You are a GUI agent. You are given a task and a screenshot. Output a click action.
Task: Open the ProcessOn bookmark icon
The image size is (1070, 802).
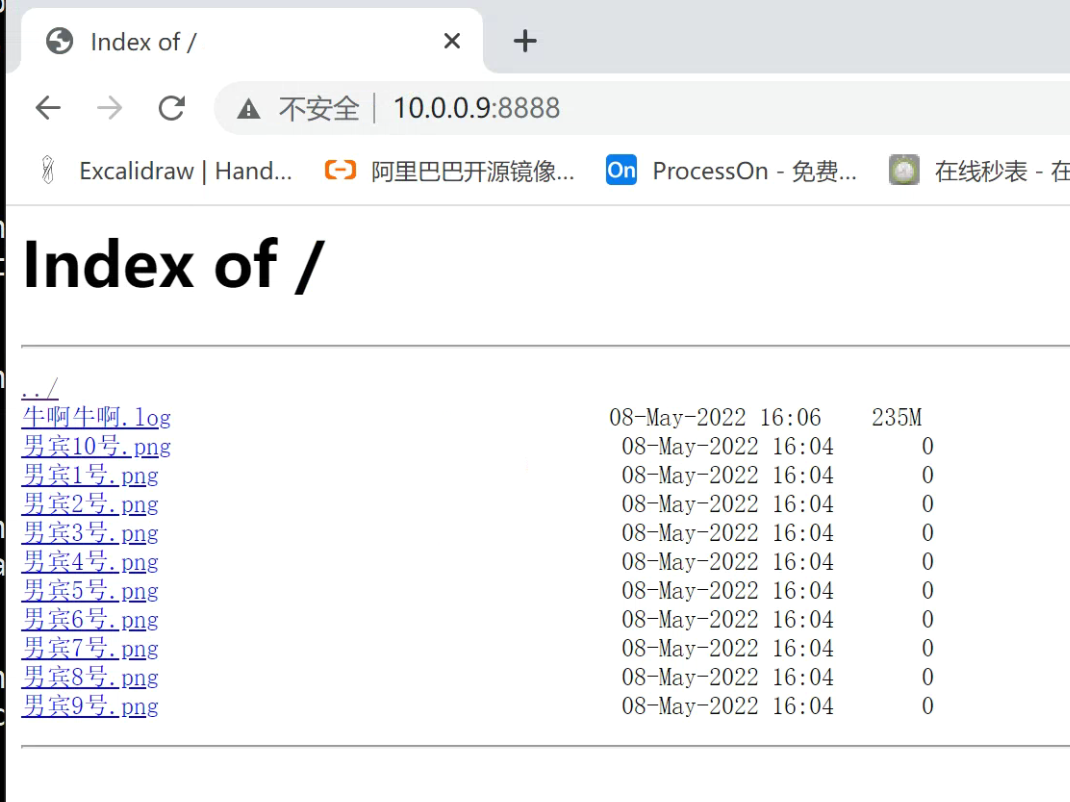(620, 170)
